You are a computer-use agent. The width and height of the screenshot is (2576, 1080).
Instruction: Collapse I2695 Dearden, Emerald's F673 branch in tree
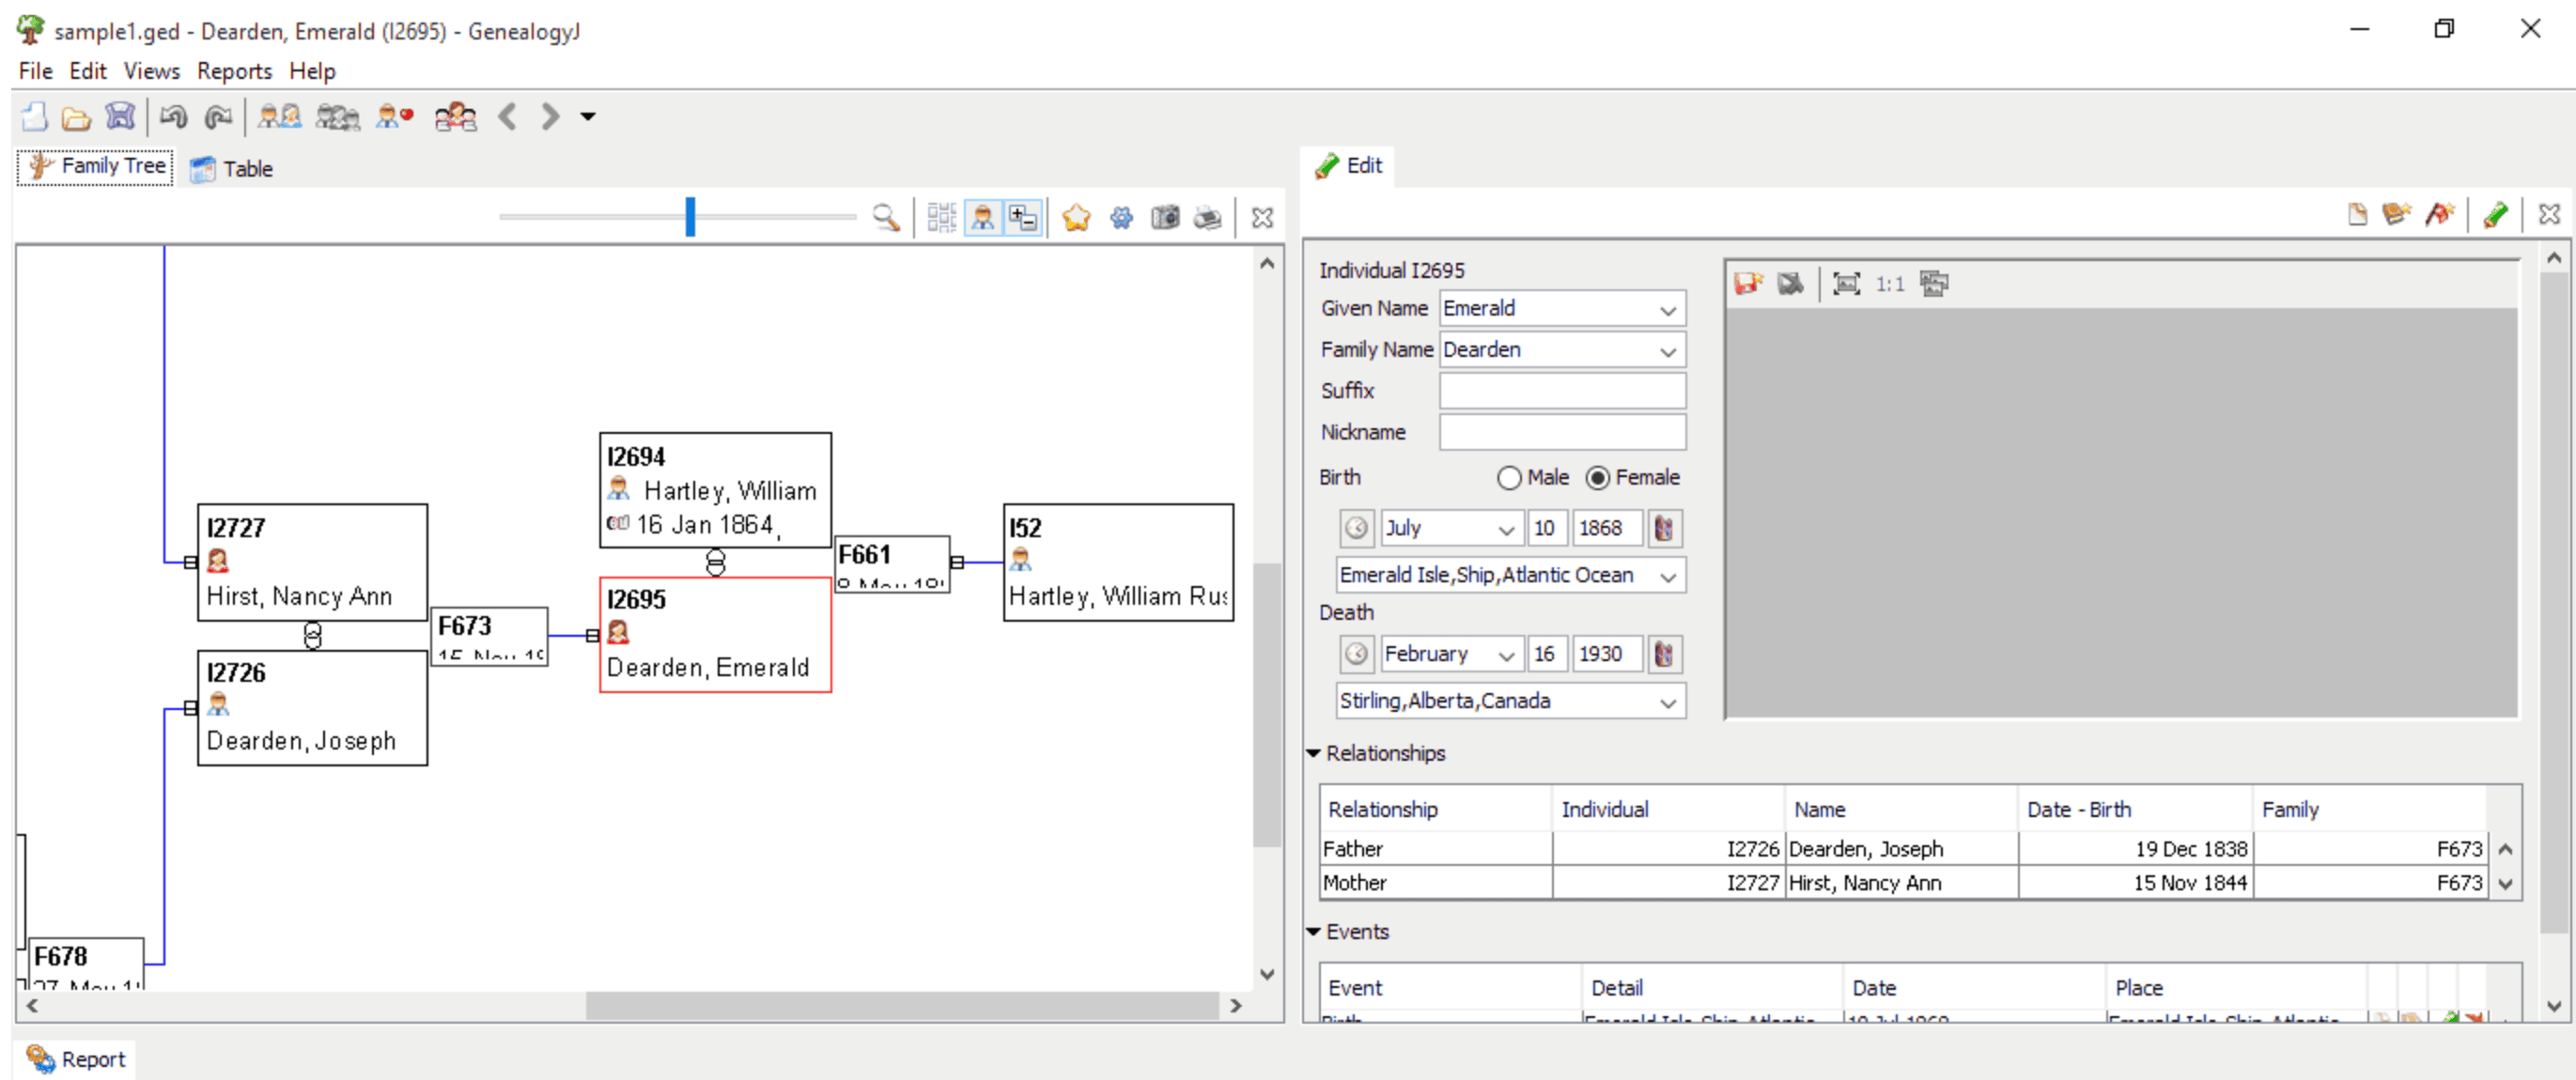[593, 636]
